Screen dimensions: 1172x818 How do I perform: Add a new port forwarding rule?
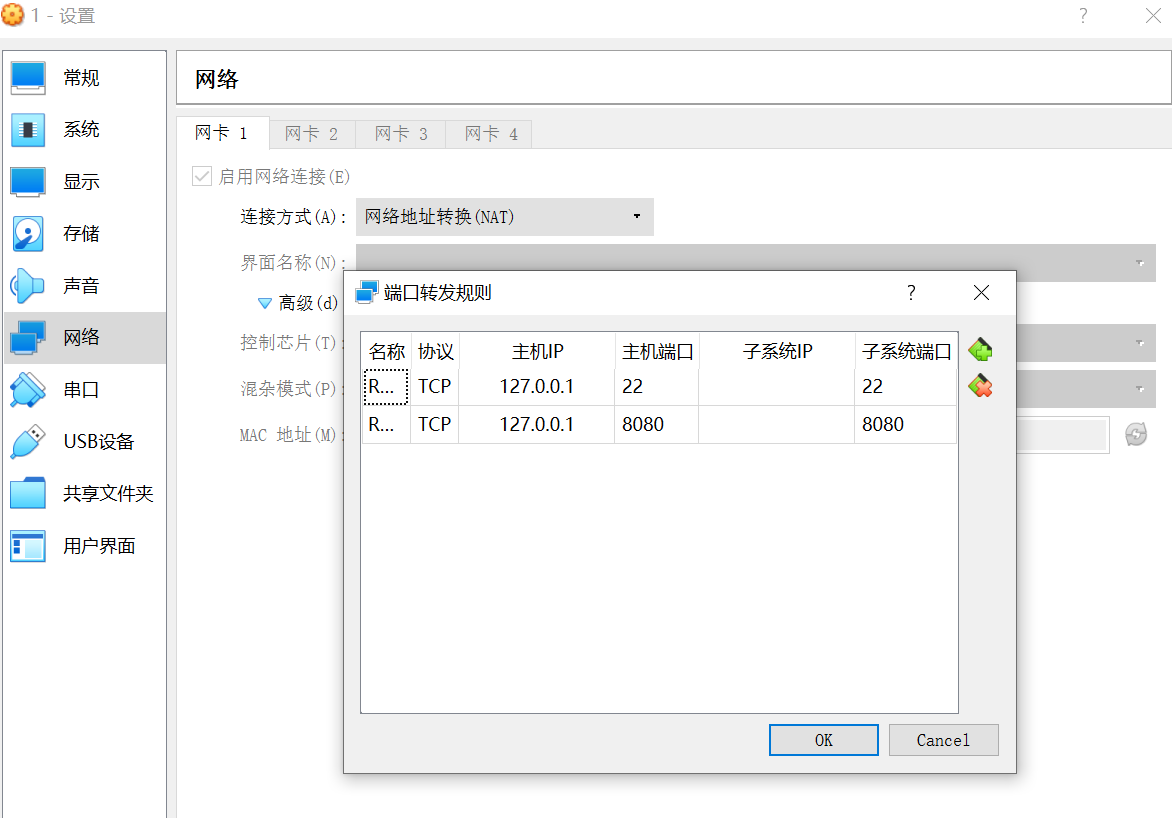point(980,348)
